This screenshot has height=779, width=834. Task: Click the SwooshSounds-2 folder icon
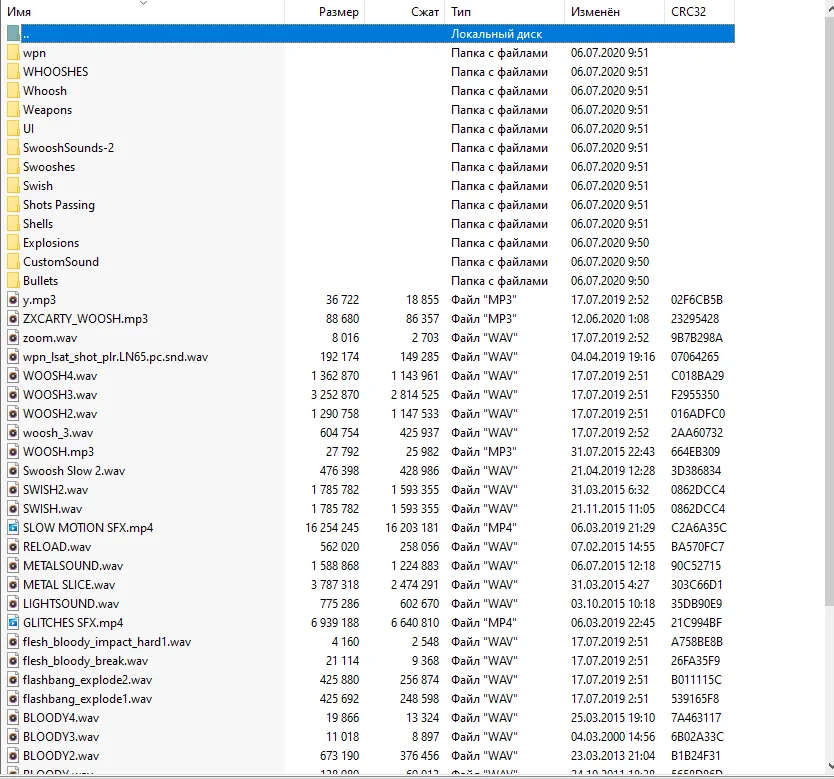pyautogui.click(x=13, y=148)
